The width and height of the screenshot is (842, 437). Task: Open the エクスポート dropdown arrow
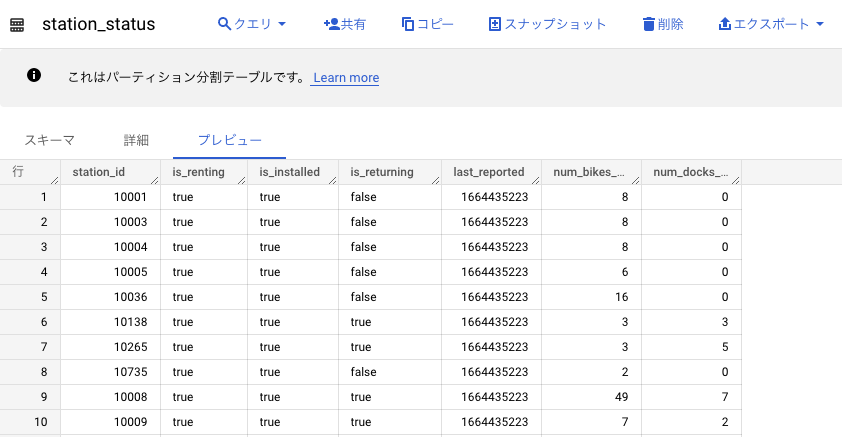tap(819, 24)
